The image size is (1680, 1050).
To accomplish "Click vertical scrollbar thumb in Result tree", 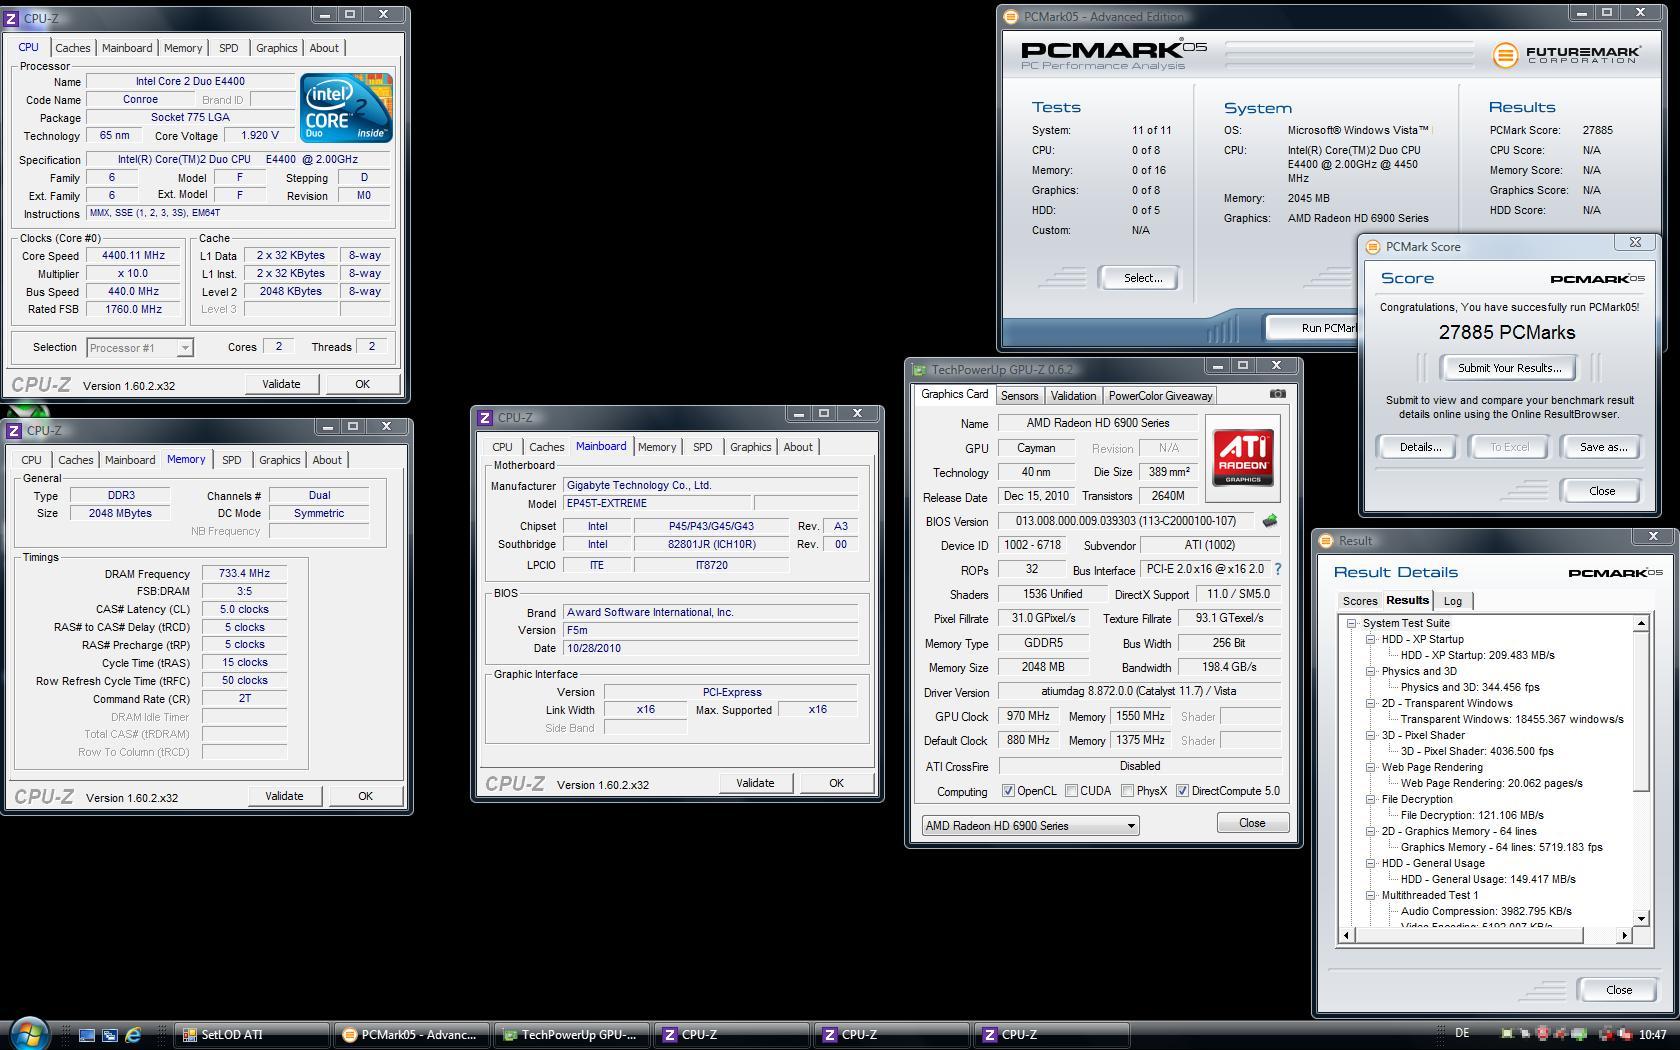I will [1641, 711].
